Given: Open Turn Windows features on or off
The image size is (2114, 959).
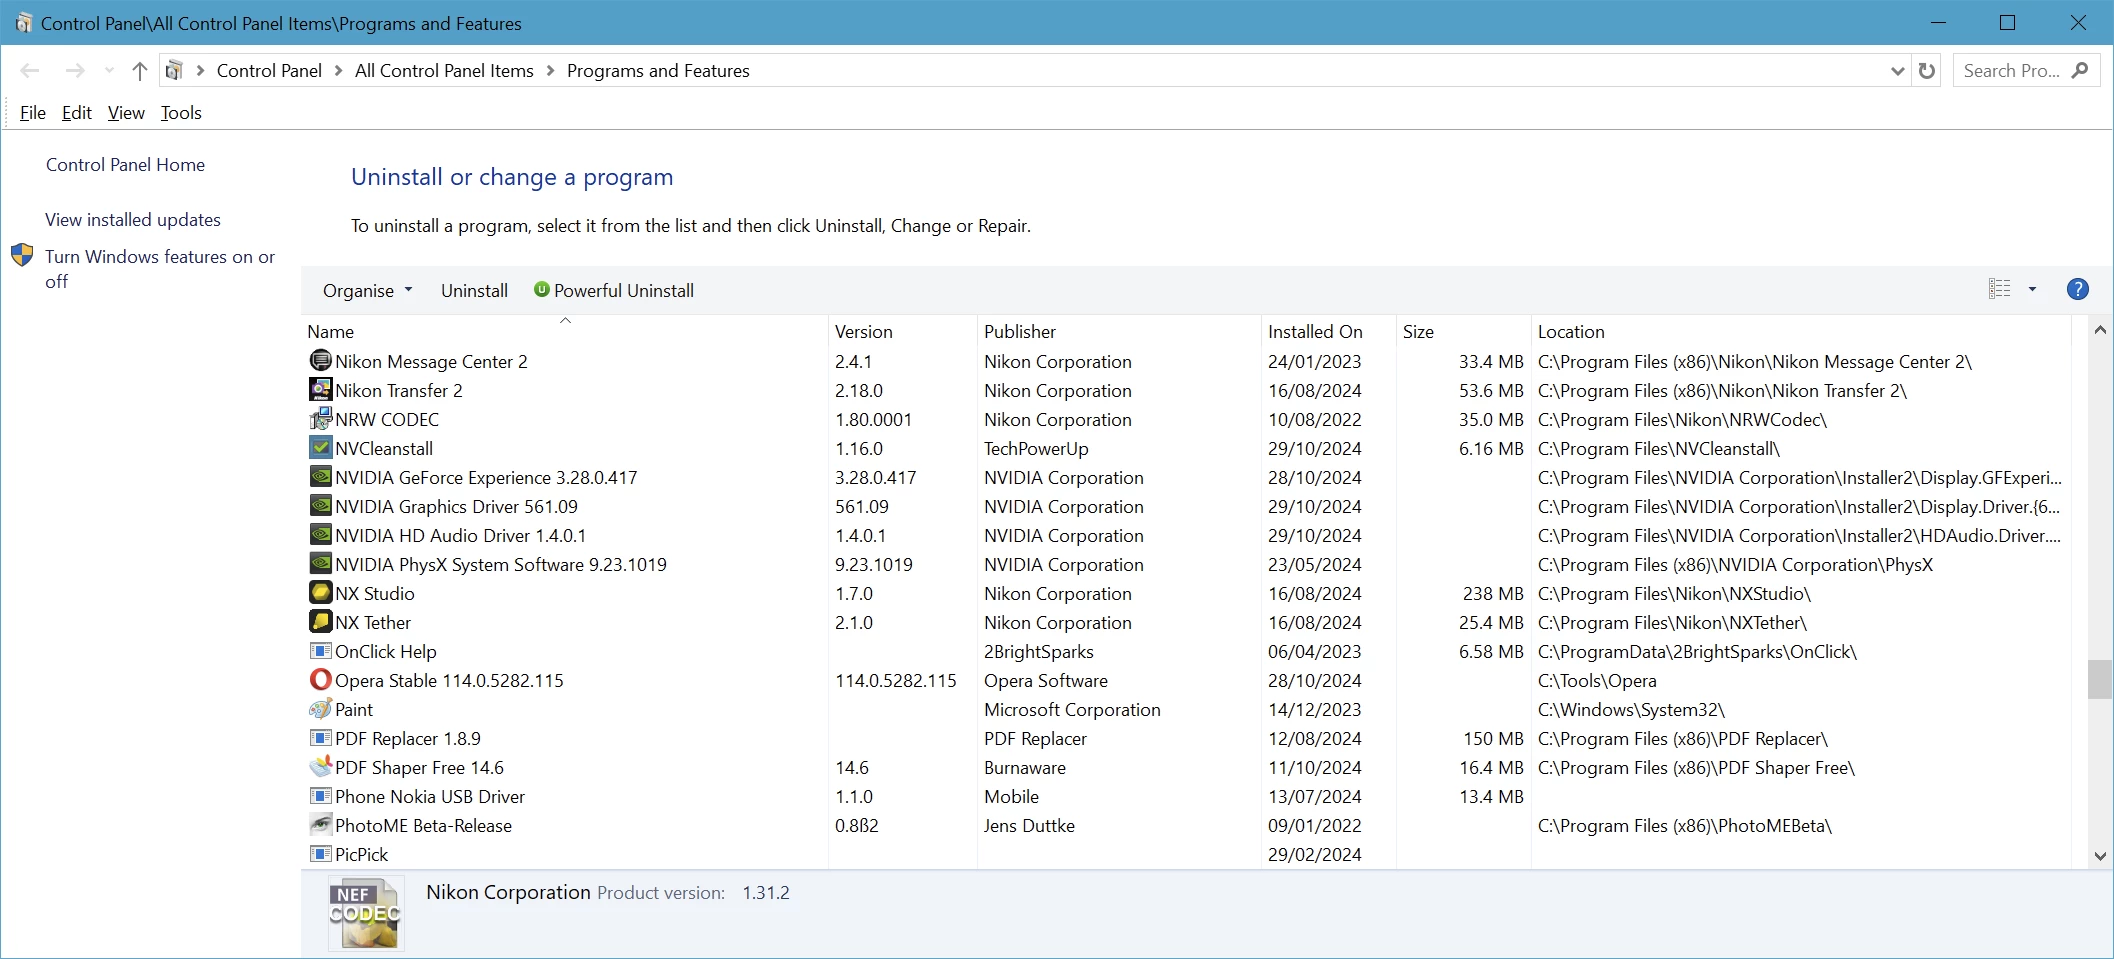Looking at the screenshot, I should [160, 269].
